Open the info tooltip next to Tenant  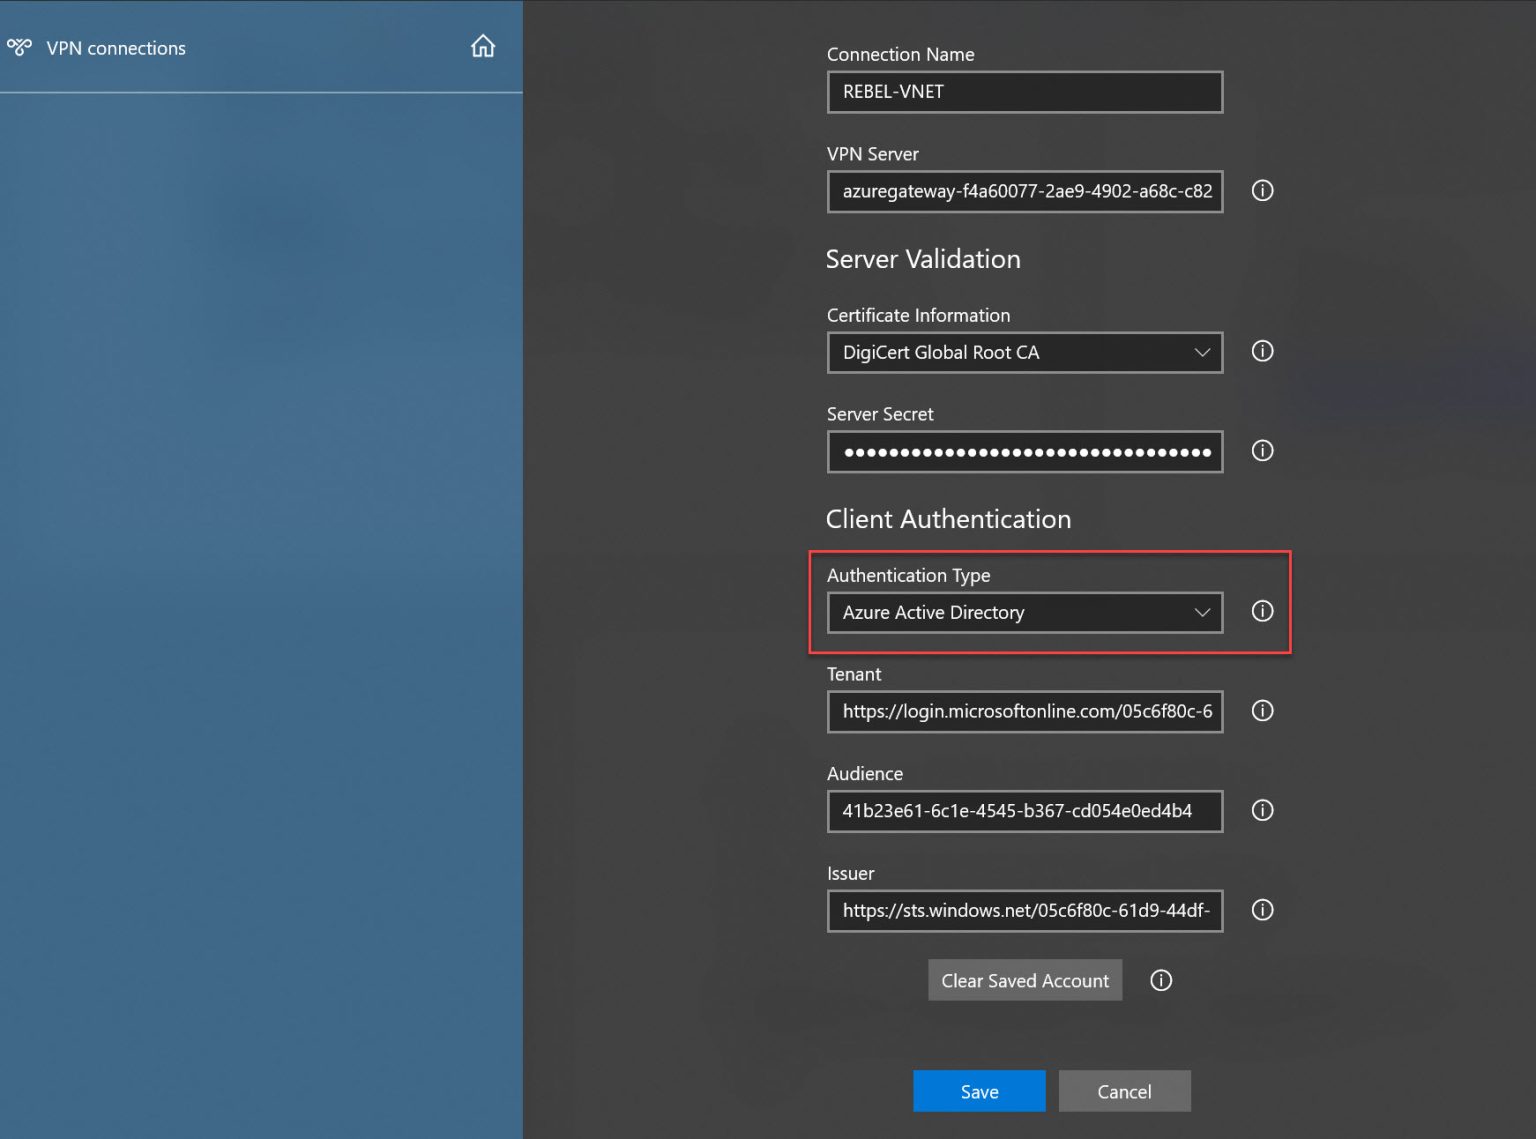[x=1262, y=711]
